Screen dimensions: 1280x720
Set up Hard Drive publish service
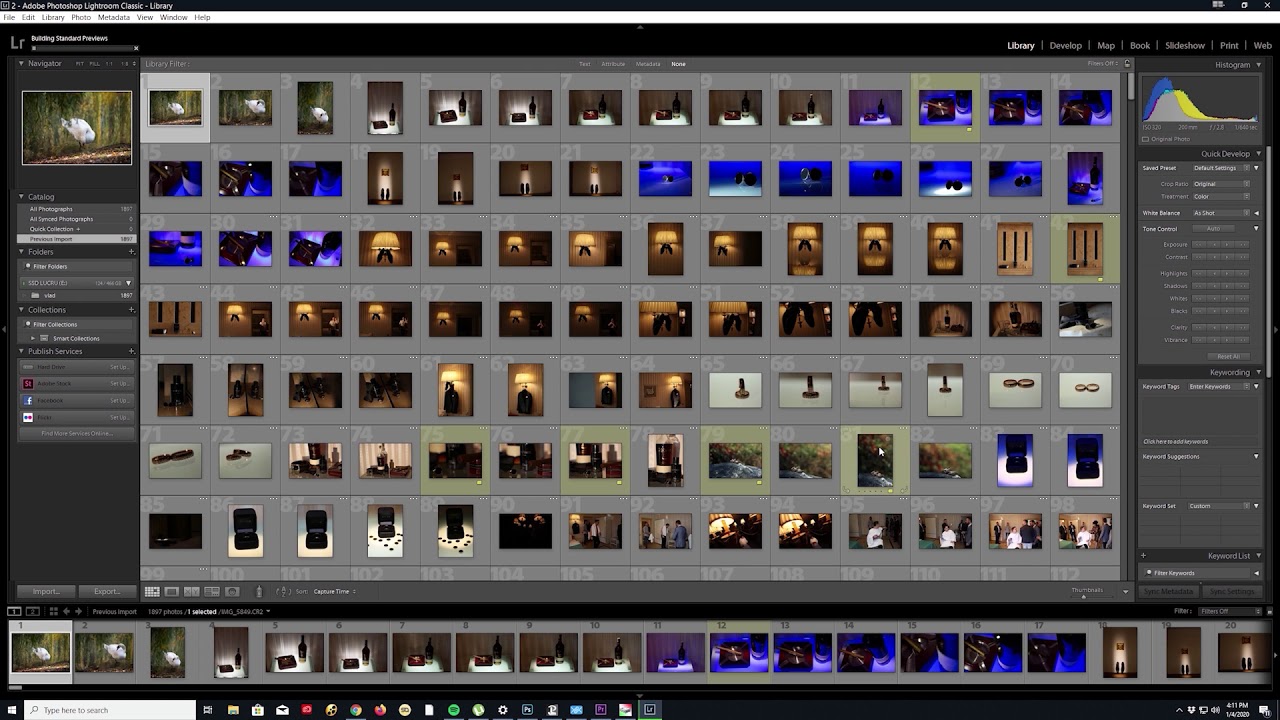coord(118,367)
